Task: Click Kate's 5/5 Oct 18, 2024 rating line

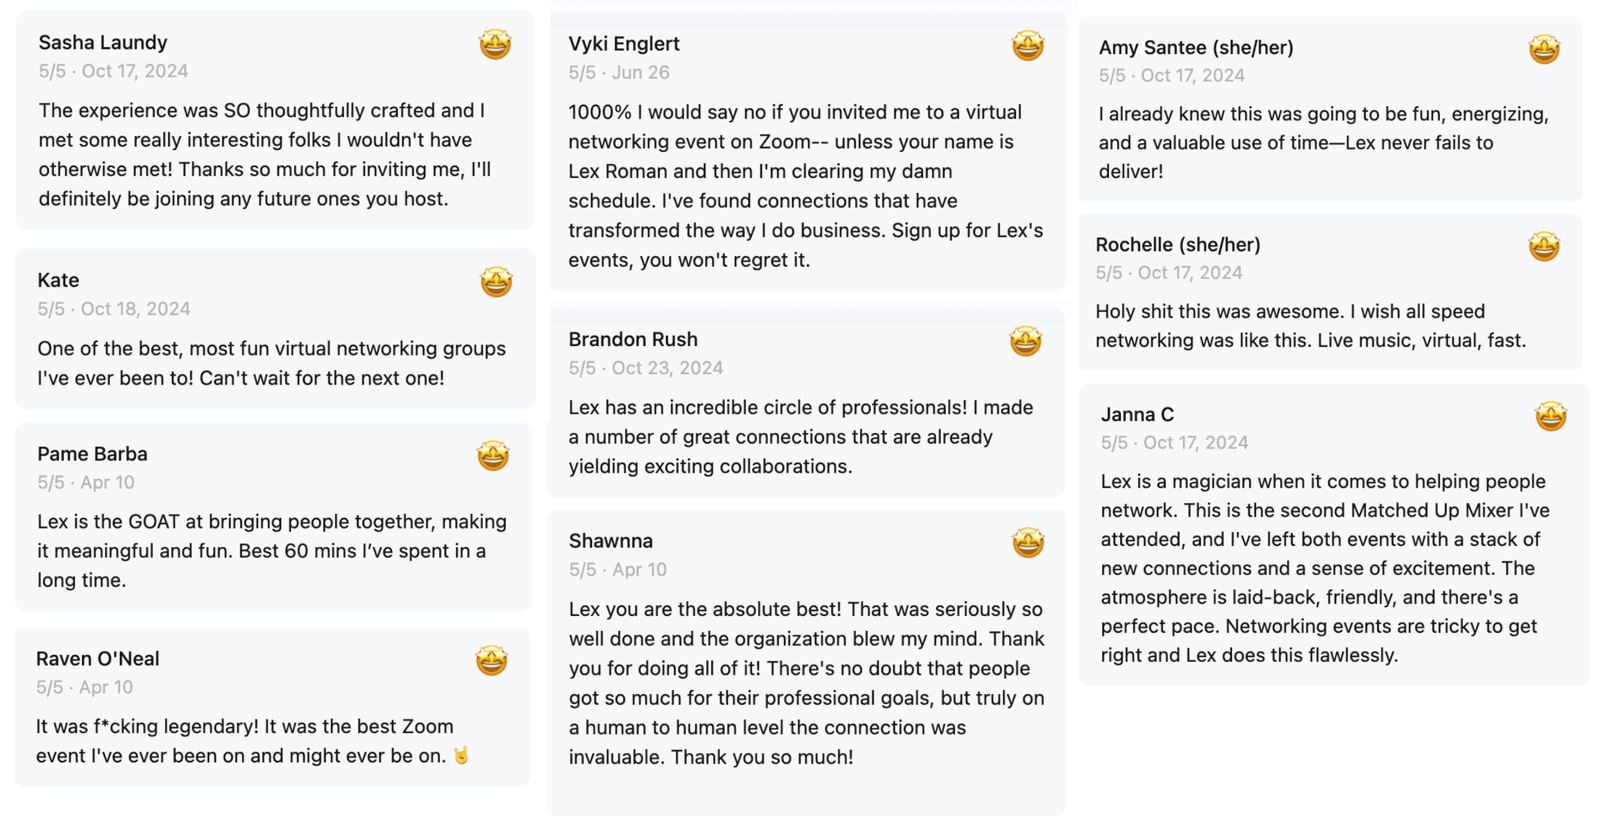Action: tap(114, 309)
